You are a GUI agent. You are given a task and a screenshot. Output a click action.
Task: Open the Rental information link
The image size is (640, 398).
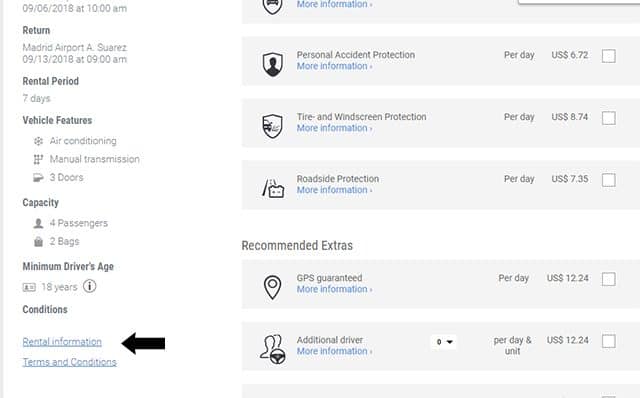click(62, 342)
